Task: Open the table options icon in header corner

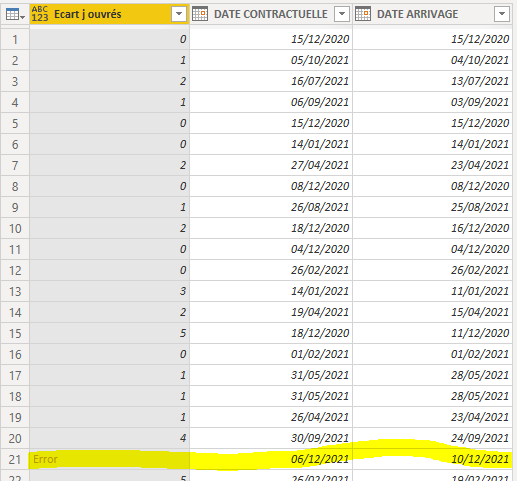Action: (15, 15)
